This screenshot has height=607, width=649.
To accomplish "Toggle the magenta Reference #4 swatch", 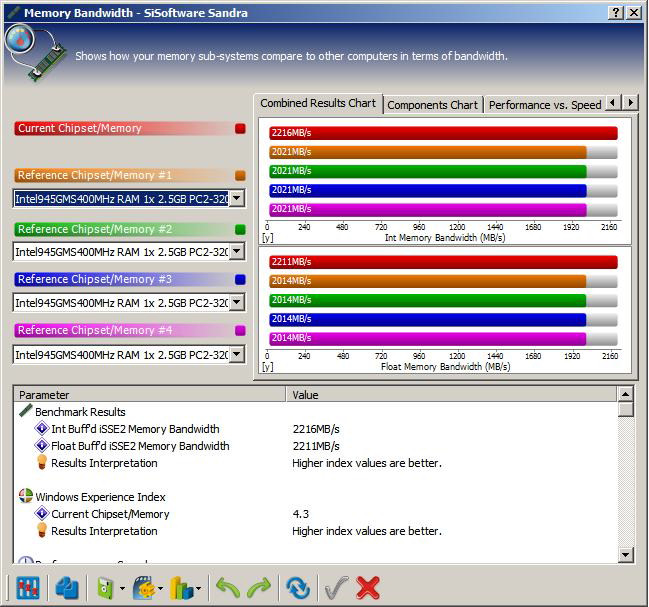I will (x=240, y=331).
